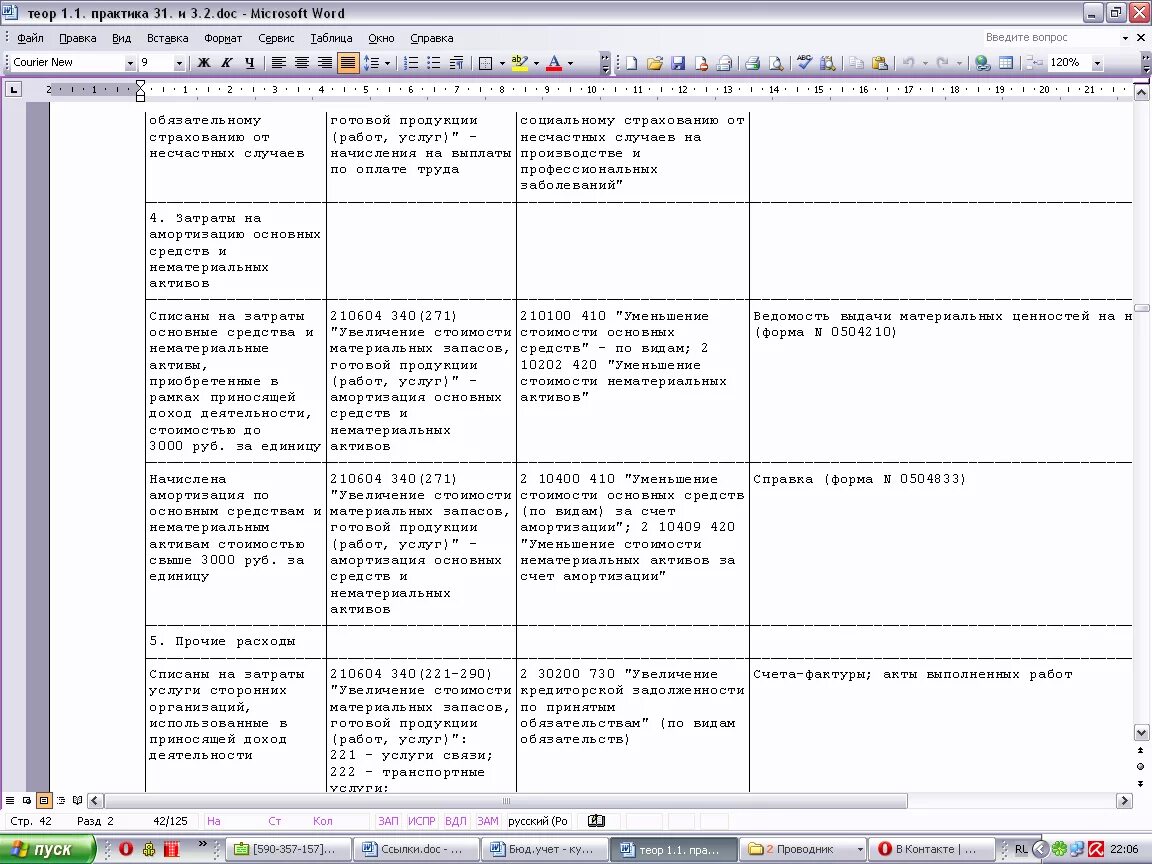Switch to Web Layout view

click(27, 800)
